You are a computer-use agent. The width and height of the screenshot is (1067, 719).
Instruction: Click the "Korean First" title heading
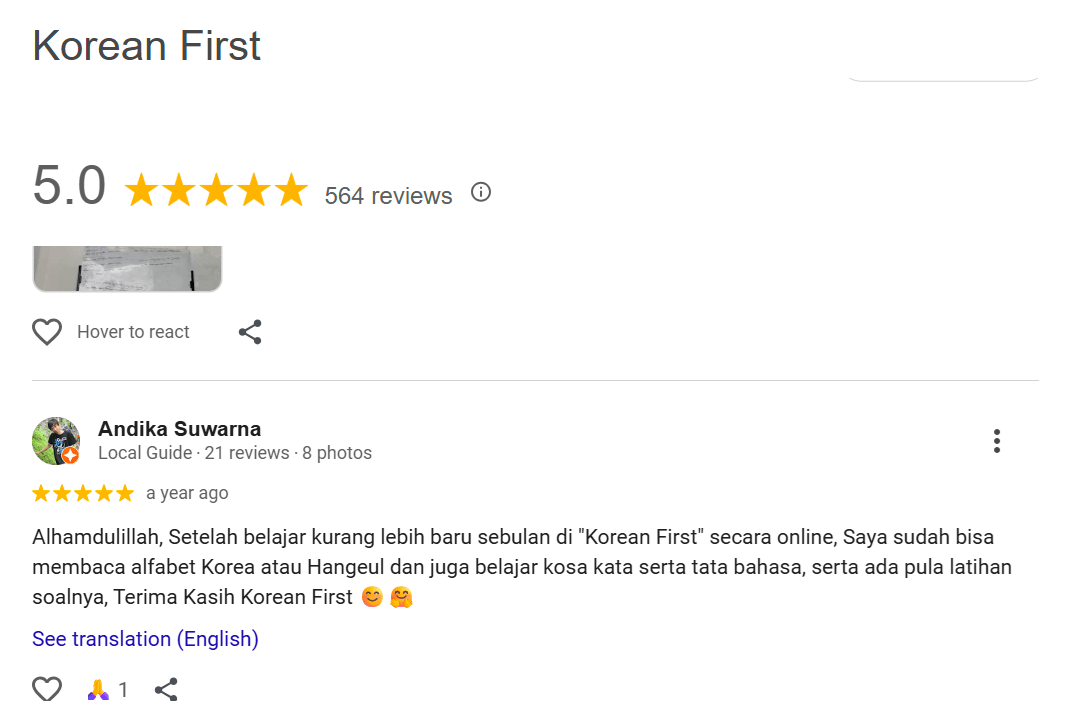(147, 46)
